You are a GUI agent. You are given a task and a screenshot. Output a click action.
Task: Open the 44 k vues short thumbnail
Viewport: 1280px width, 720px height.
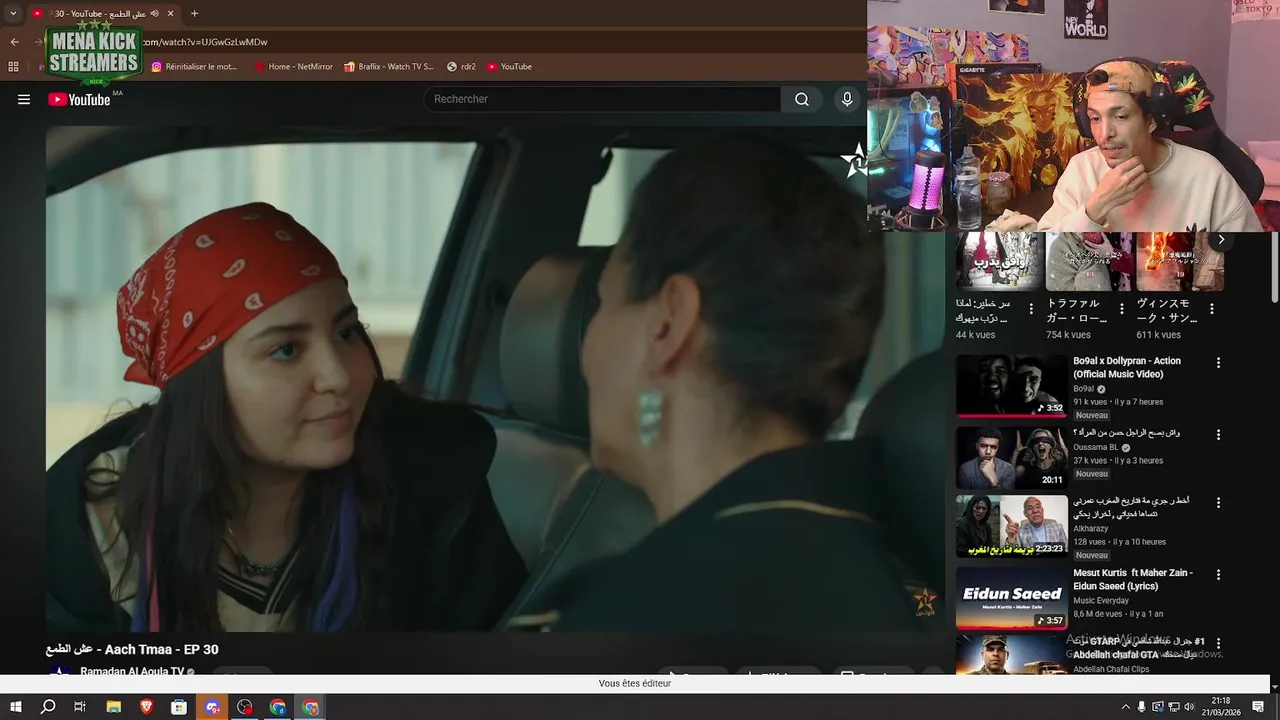coord(999,261)
